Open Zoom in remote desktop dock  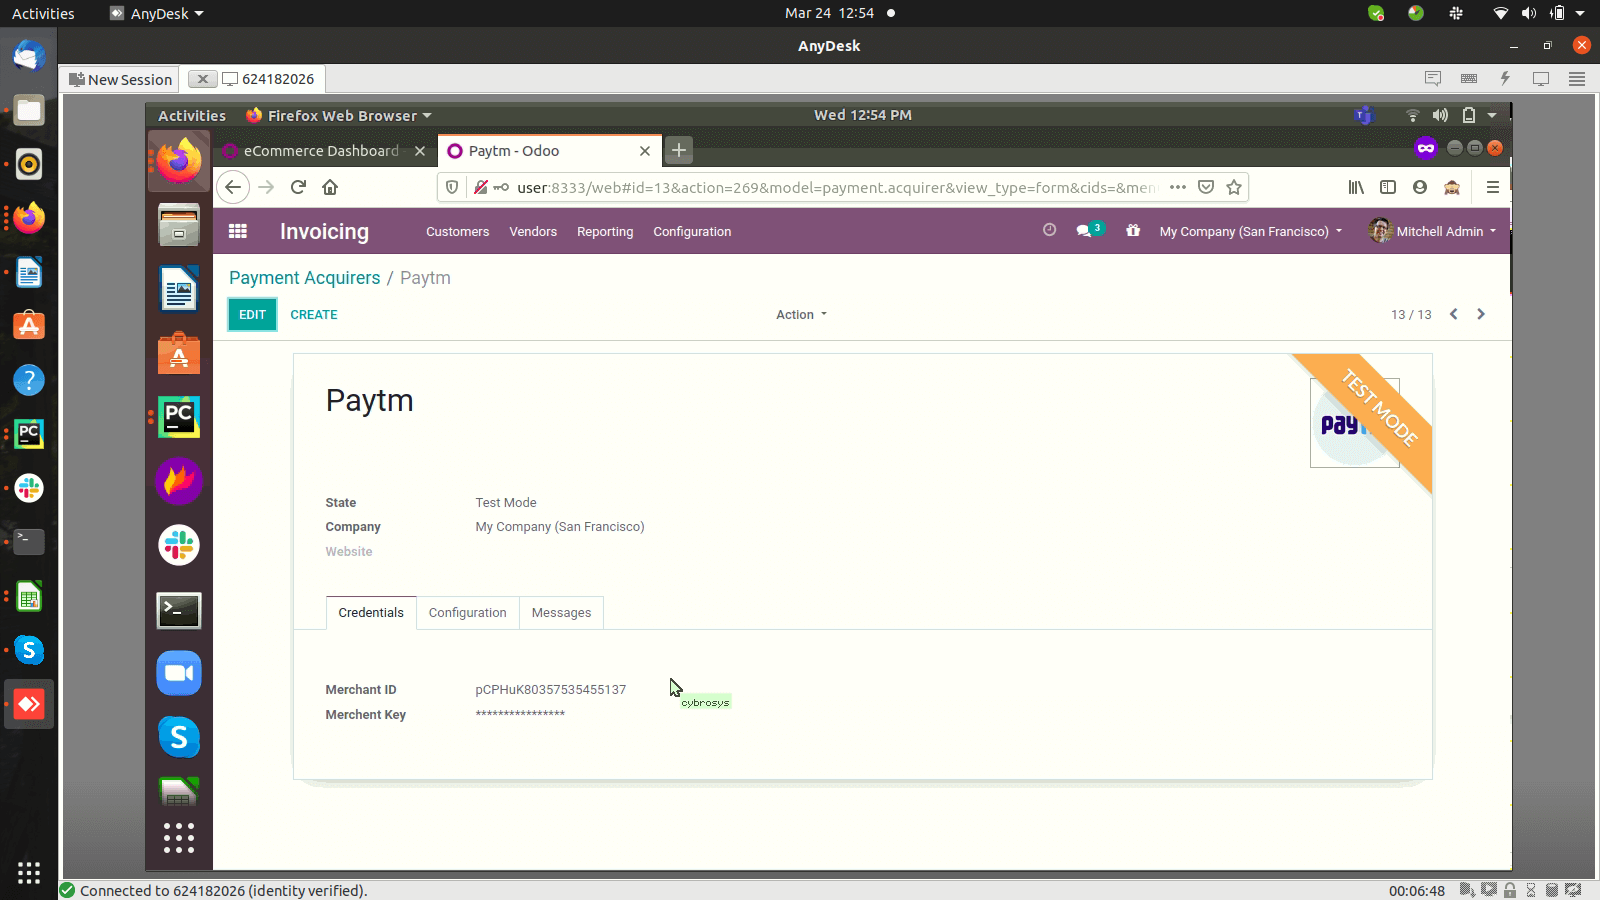point(179,673)
